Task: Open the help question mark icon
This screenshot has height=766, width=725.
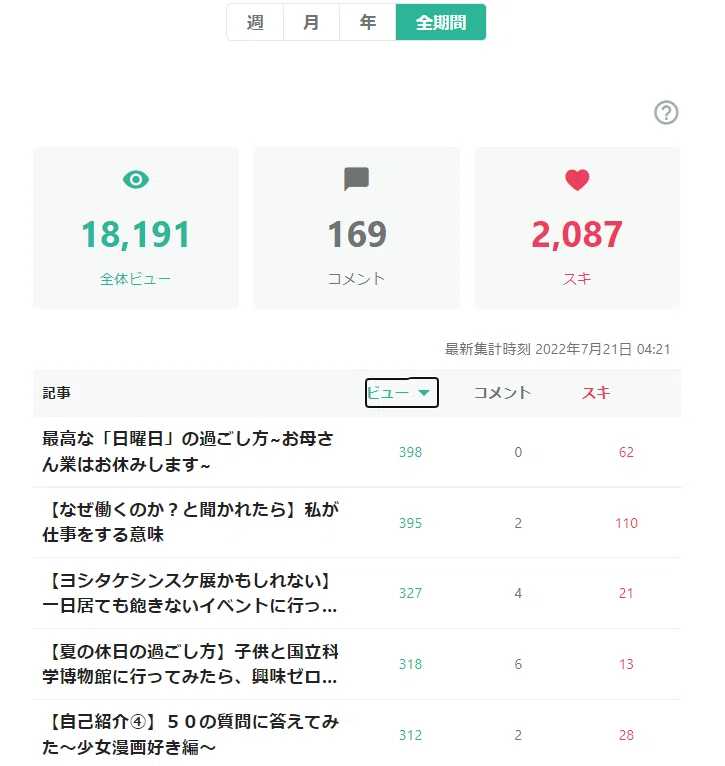Action: click(x=666, y=113)
